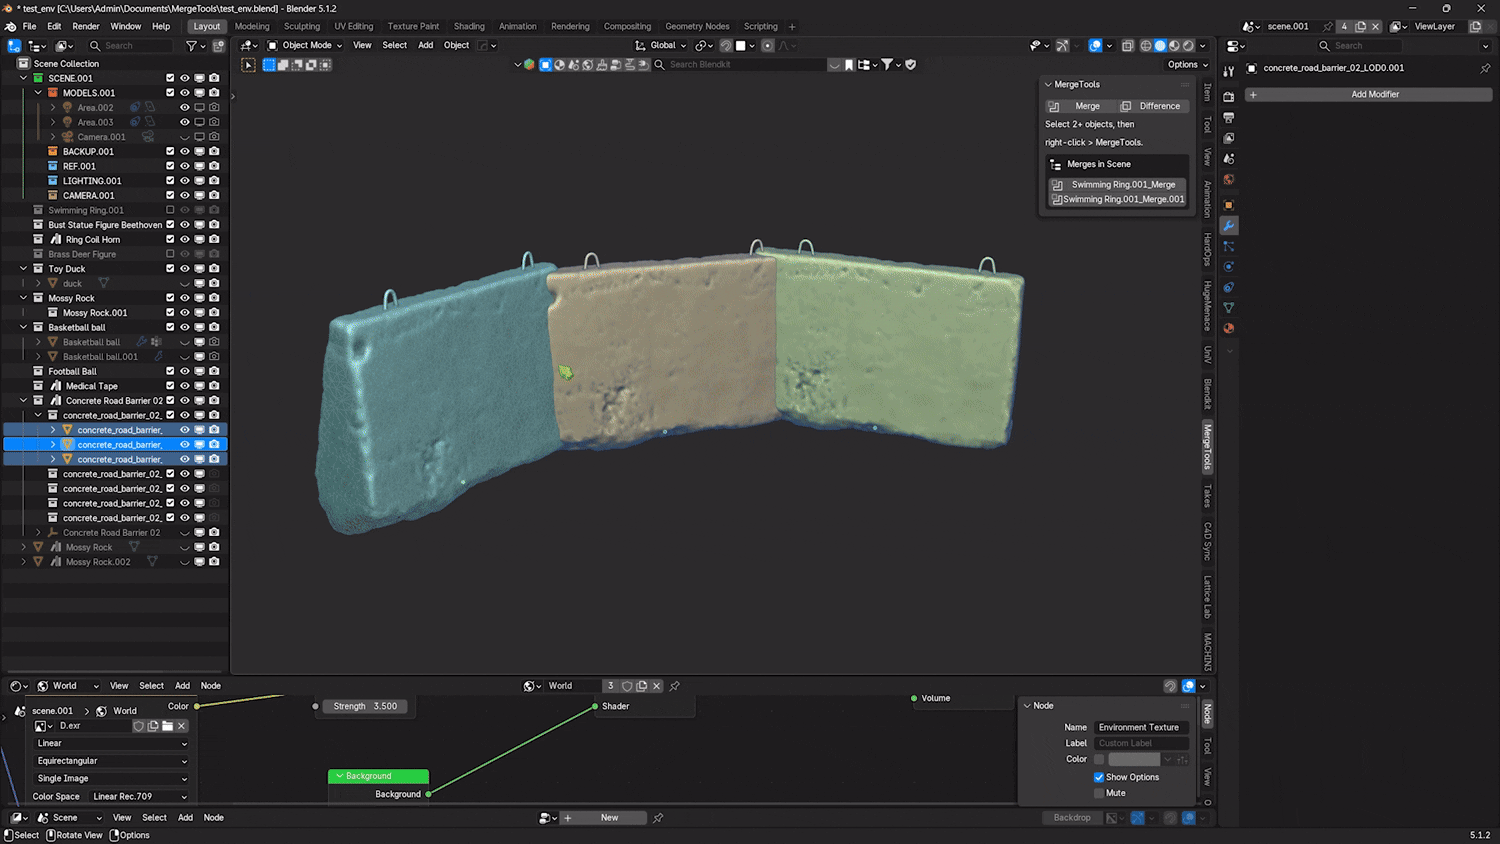Screen dimensions: 1500x844
Task: Open the World properties tab icon
Action: 1229,180
